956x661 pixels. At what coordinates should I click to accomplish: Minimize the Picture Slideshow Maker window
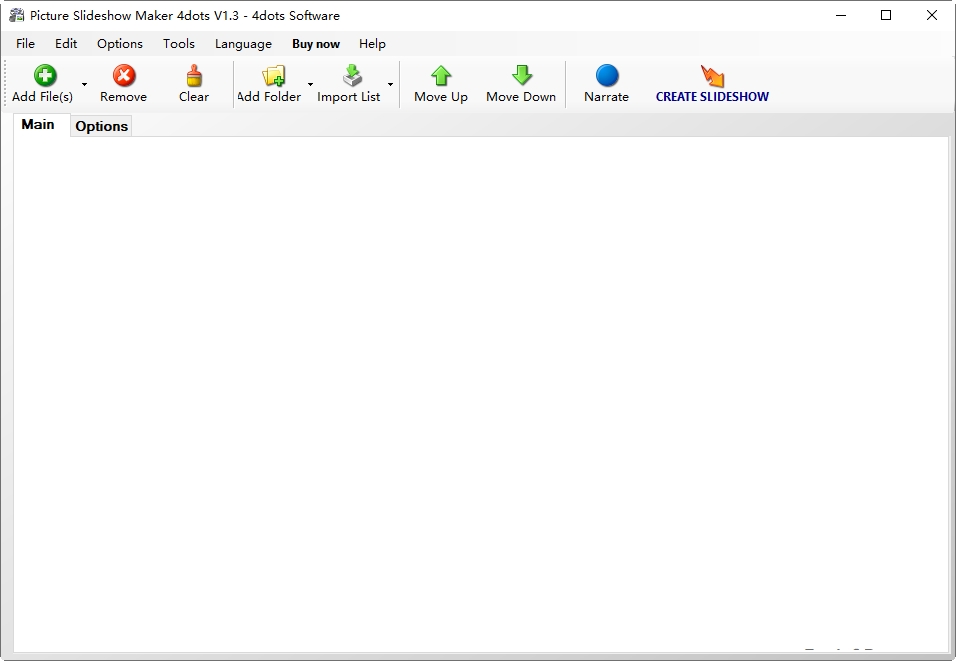[x=841, y=15]
